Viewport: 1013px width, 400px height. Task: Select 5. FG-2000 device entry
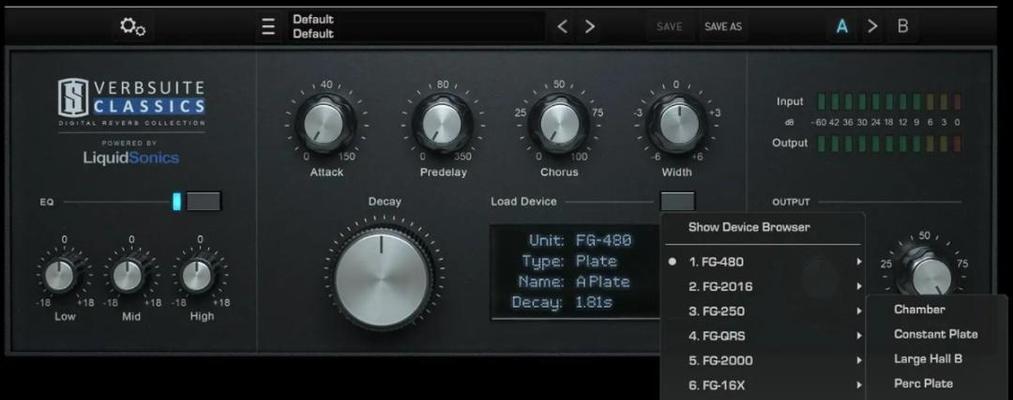[764, 361]
